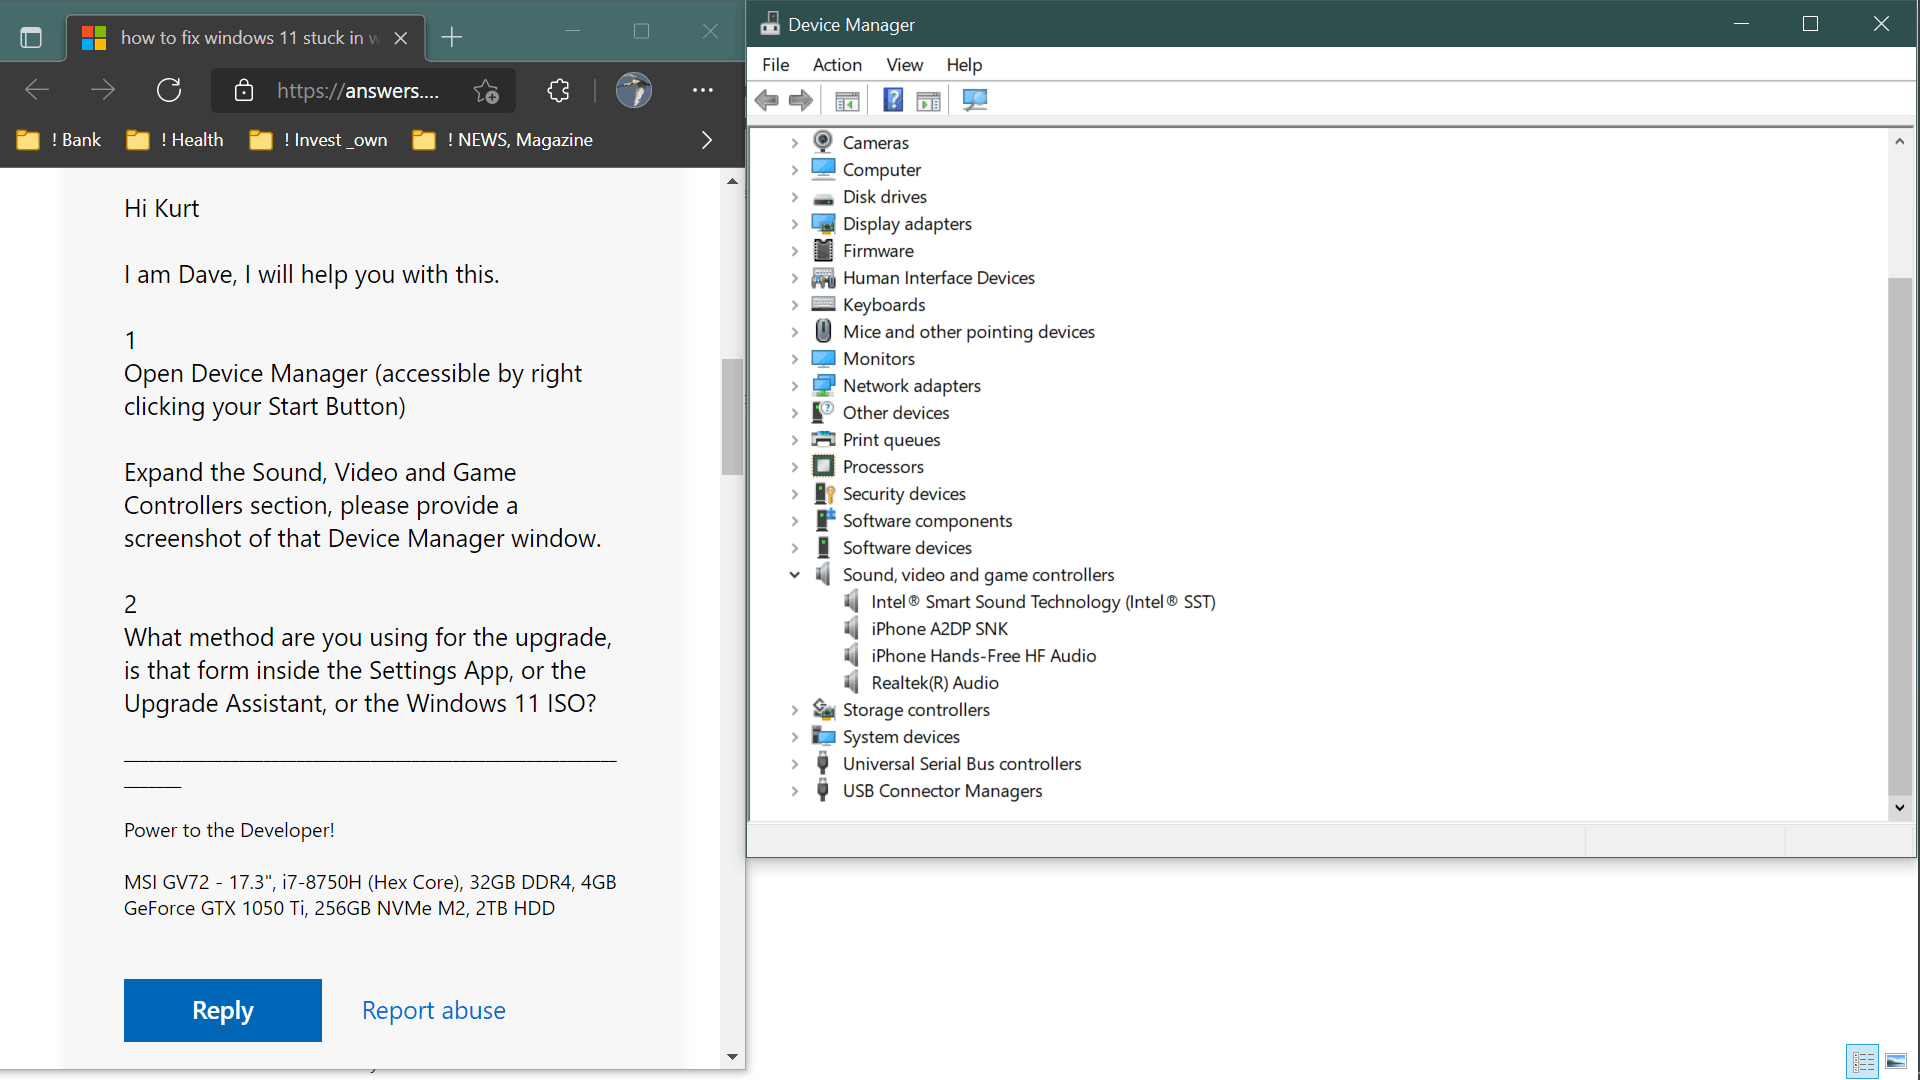1920x1080 pixels.
Task: Open Help with the question mark toolbar icon
Action: (x=893, y=99)
